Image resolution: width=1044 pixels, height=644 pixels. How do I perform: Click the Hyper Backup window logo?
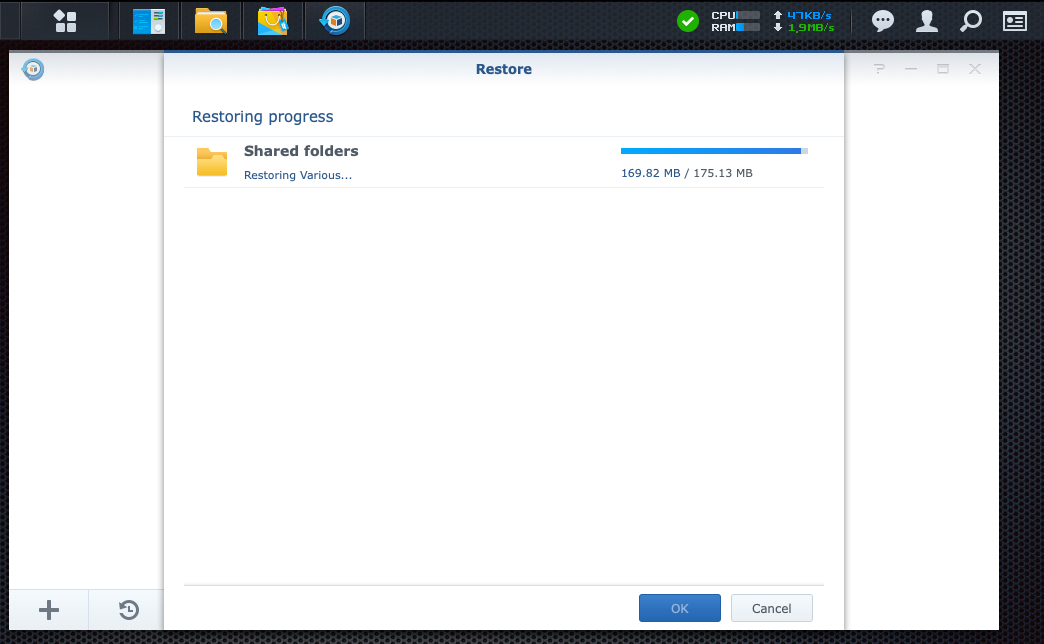point(33,69)
